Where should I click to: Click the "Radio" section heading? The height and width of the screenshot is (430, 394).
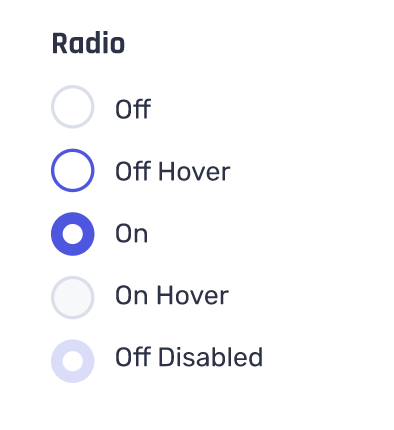88,43
